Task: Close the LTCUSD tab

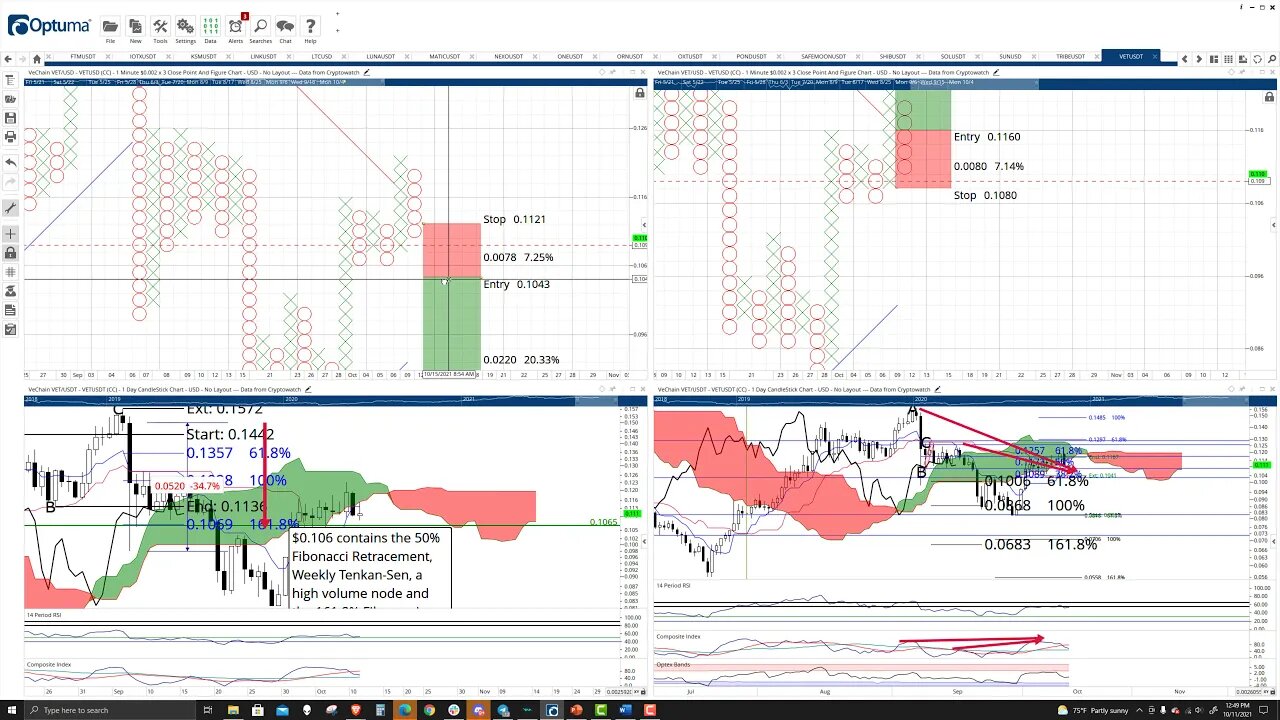Action: pyautogui.click(x=345, y=57)
